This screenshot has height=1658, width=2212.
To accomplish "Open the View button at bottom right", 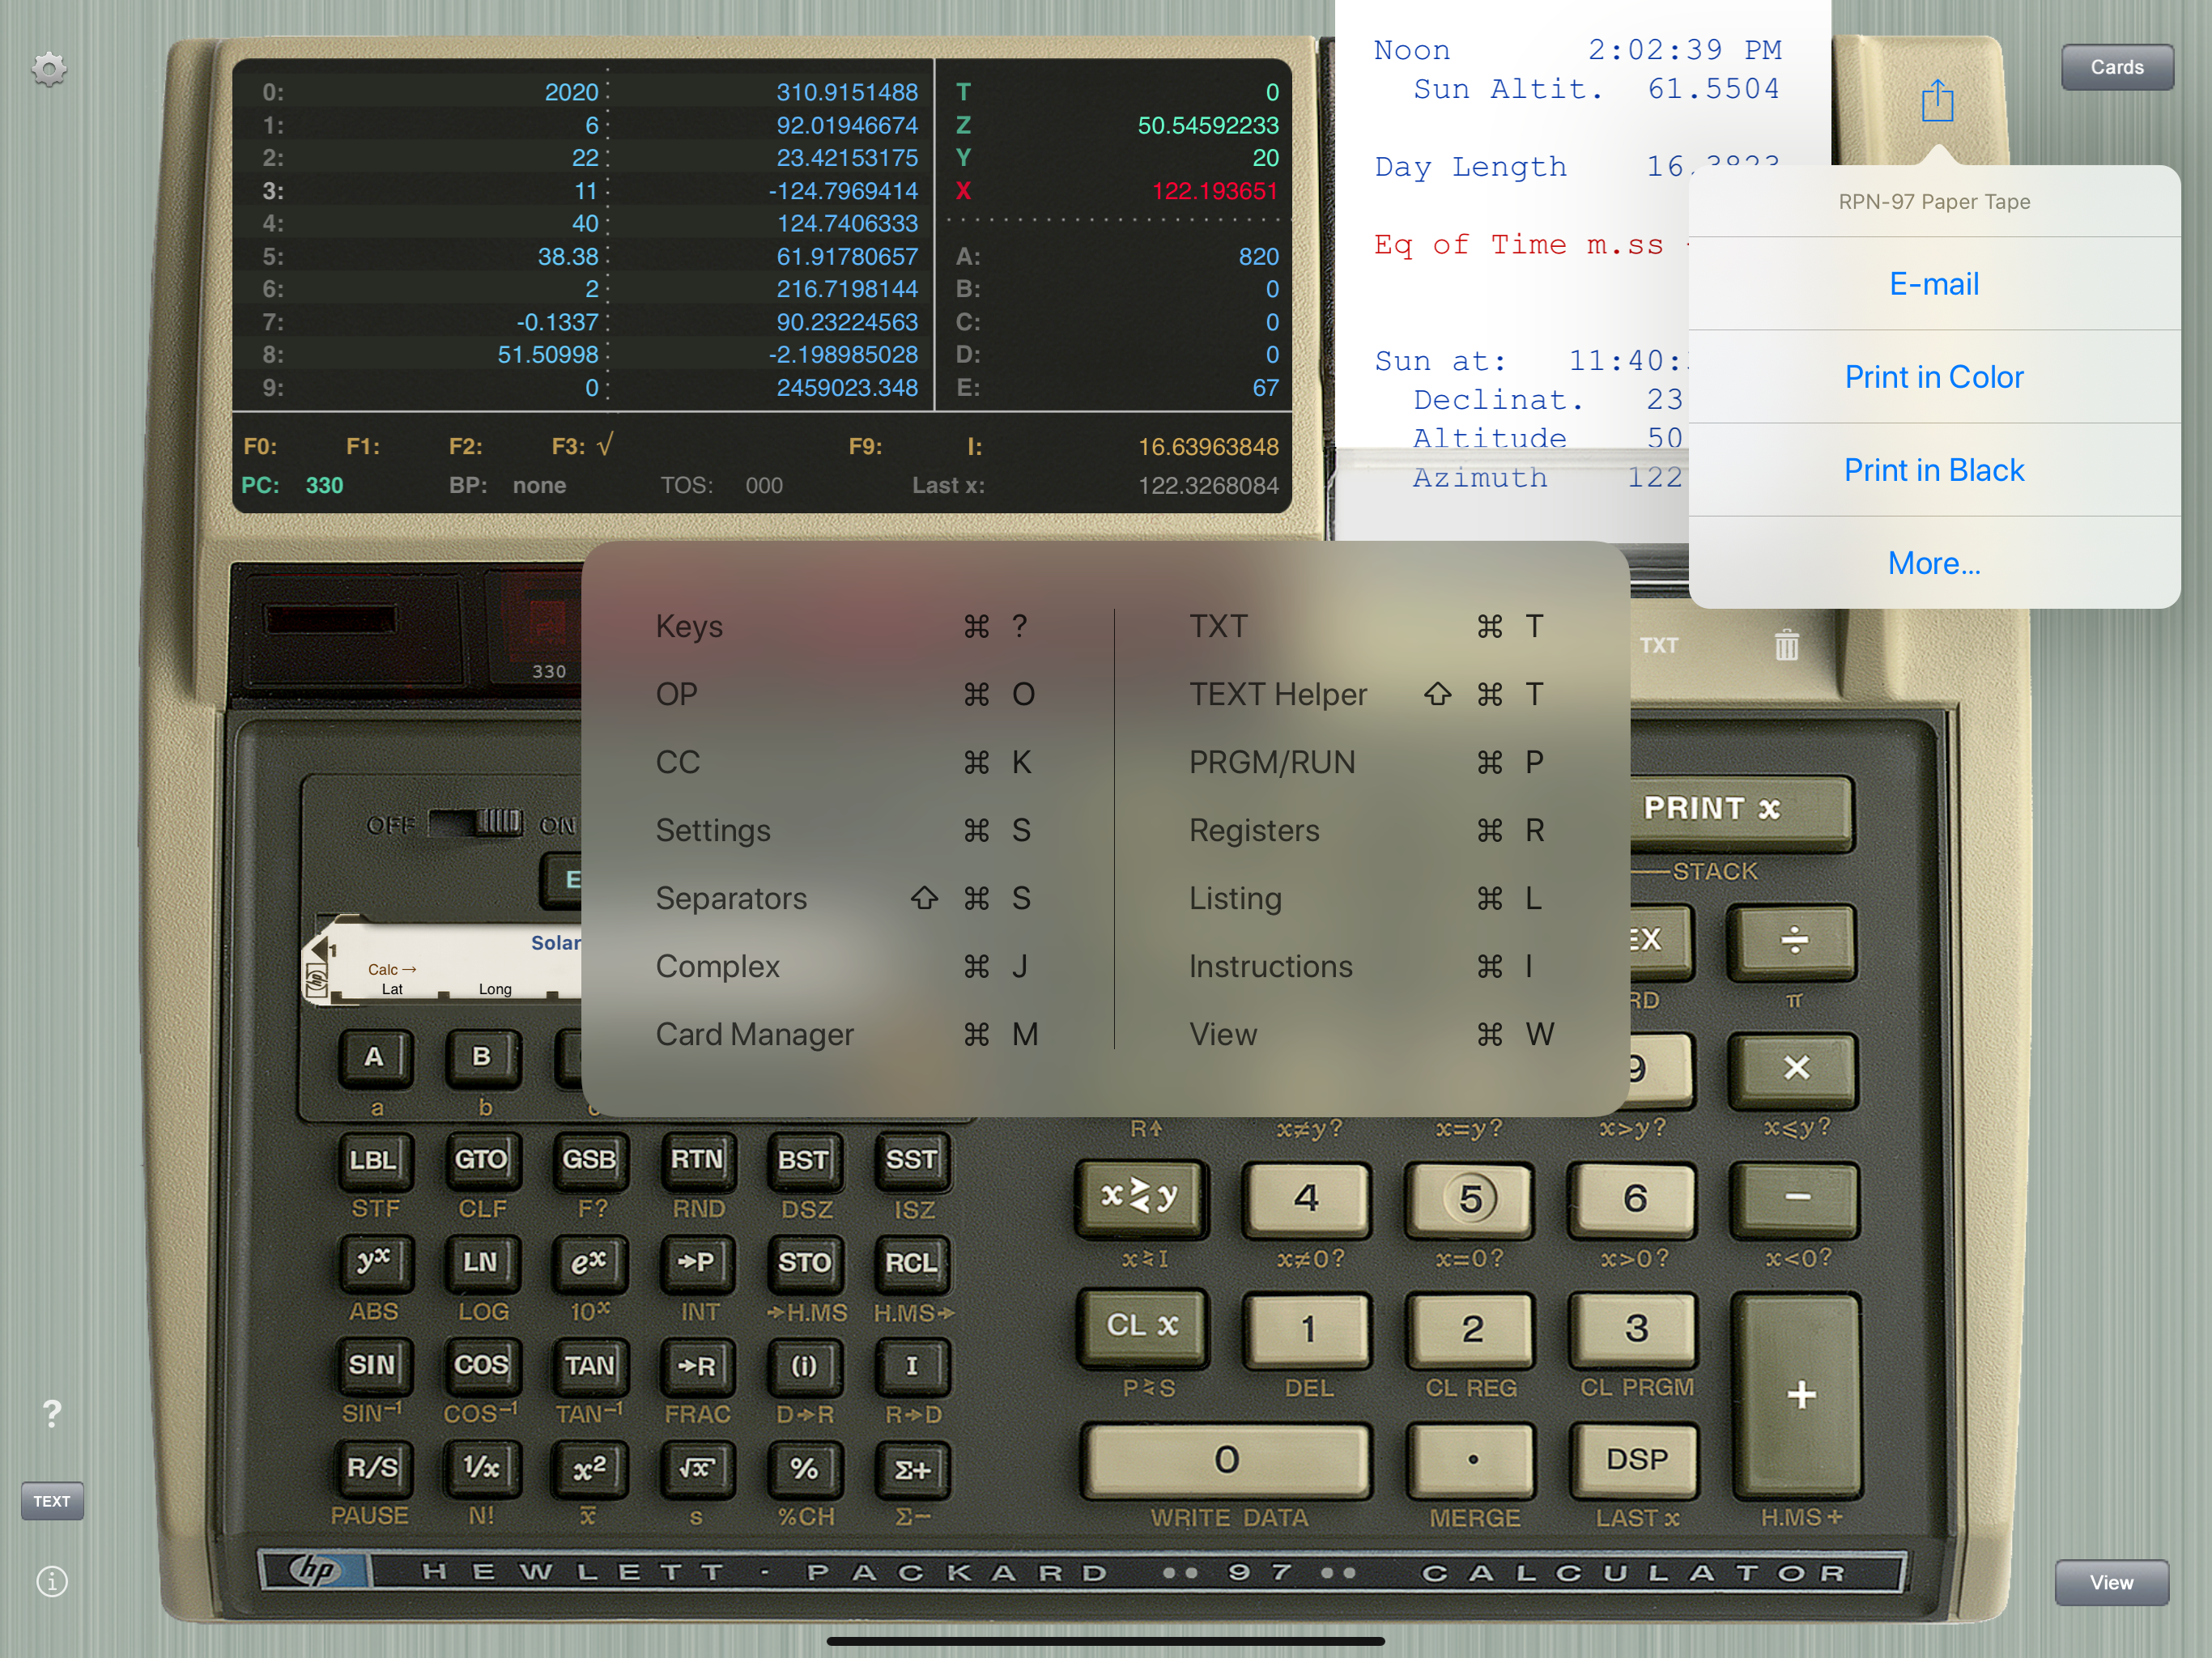I will tap(2110, 1582).
